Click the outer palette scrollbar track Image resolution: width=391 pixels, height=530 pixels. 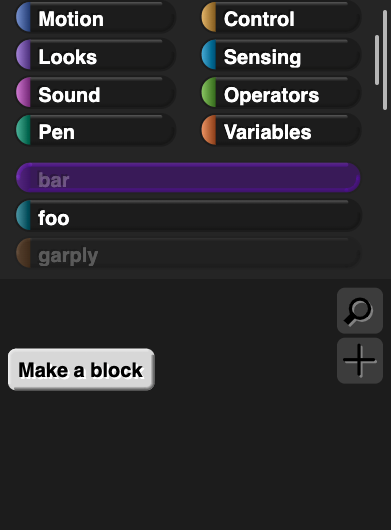(385, 60)
